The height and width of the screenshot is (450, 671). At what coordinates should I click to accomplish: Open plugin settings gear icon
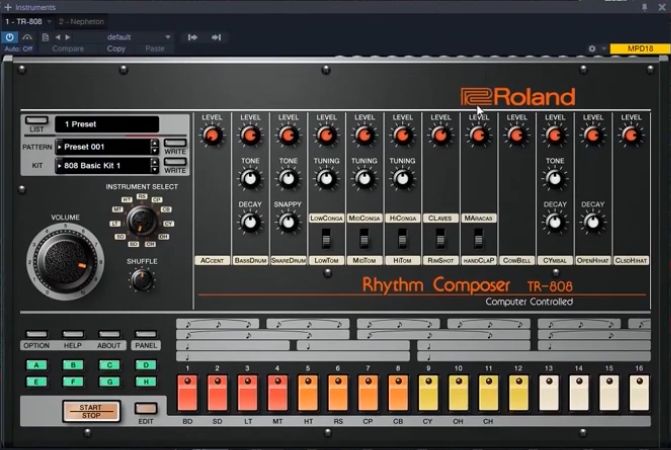tap(592, 49)
